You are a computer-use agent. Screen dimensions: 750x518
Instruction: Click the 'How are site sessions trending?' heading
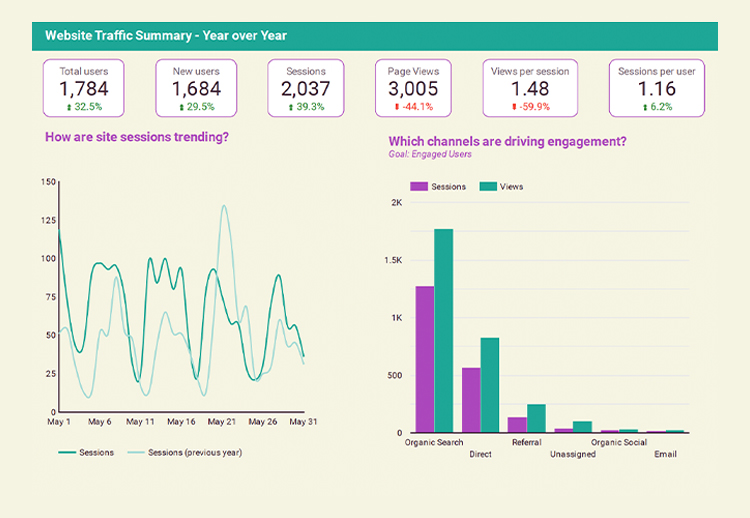[137, 136]
